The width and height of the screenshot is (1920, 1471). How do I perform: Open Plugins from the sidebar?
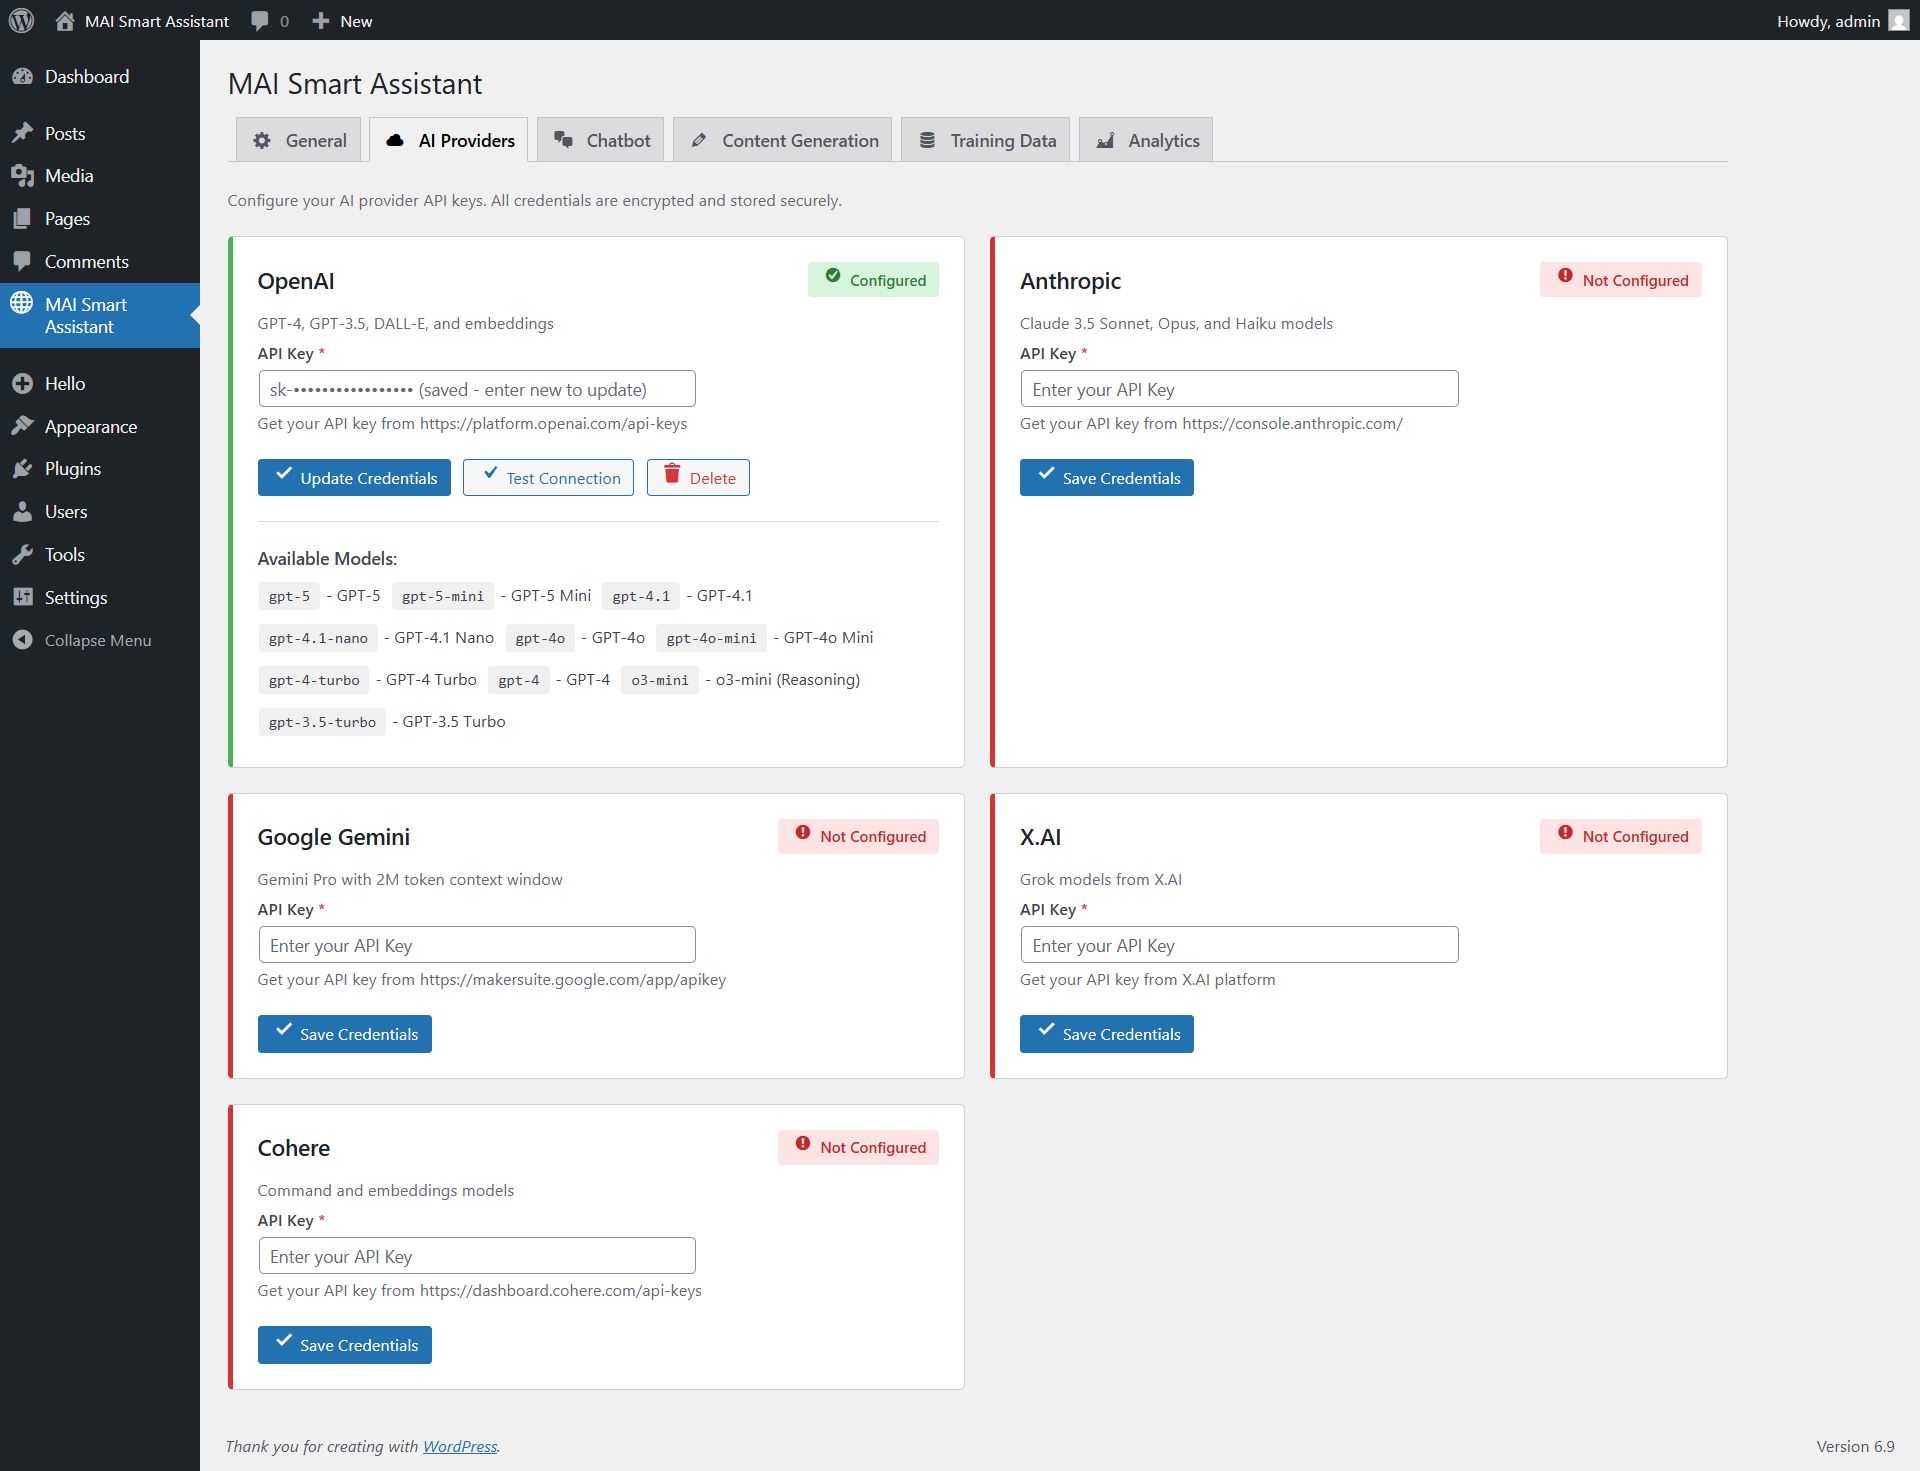pos(72,469)
